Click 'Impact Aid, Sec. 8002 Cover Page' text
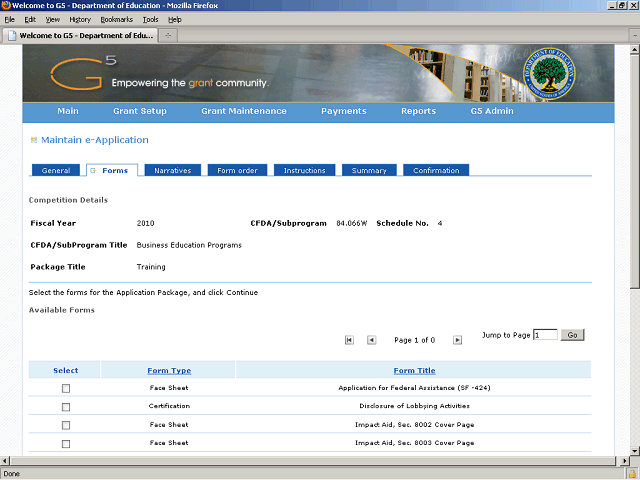The image size is (640, 480). click(x=414, y=424)
